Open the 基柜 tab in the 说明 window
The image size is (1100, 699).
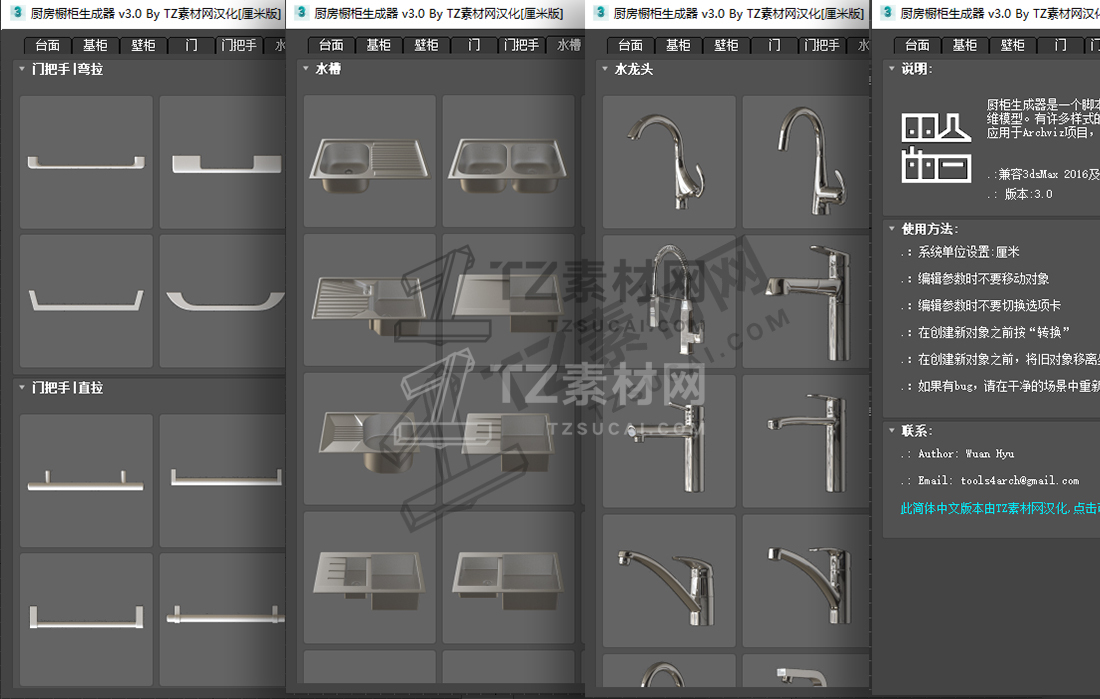click(x=965, y=46)
